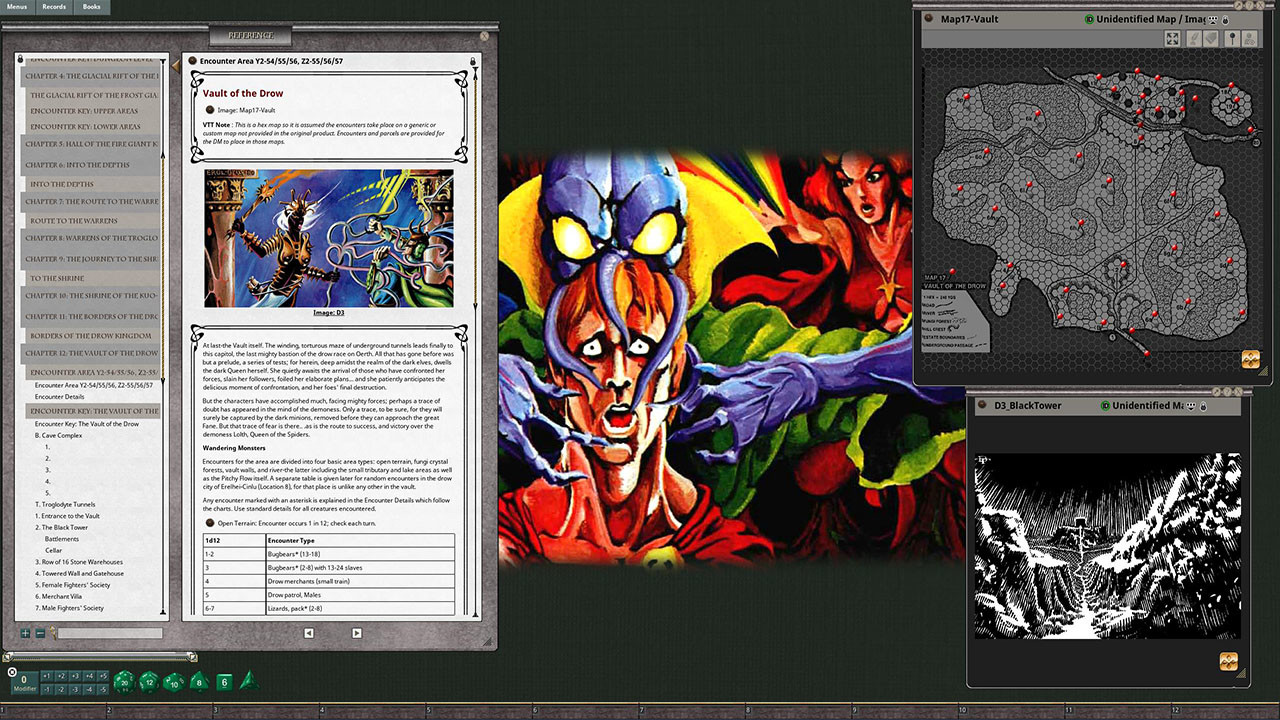Select the drawing tool on the Map17-Vault toolbar
This screenshot has width=1280, height=720.
(1194, 38)
